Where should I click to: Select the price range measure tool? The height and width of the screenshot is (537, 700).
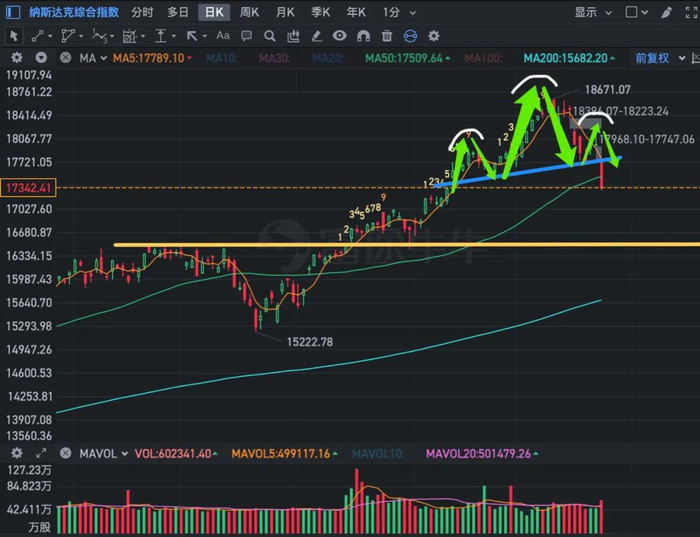(160, 36)
